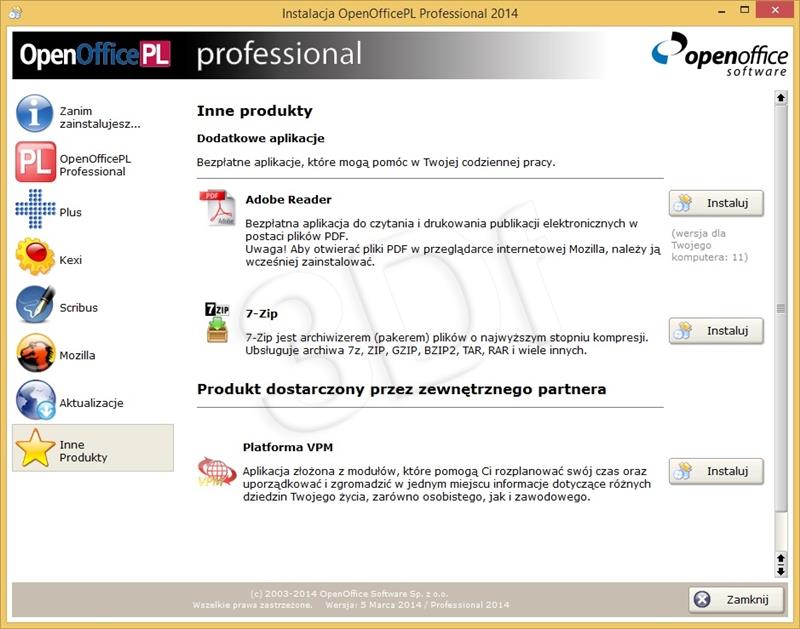Close the window with the red X

pos(775,10)
